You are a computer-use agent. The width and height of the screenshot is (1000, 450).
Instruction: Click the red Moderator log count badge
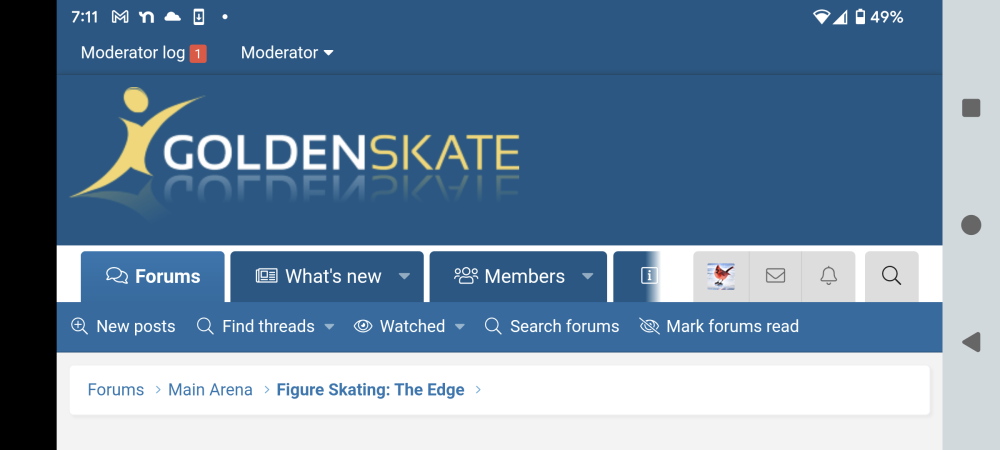(198, 54)
